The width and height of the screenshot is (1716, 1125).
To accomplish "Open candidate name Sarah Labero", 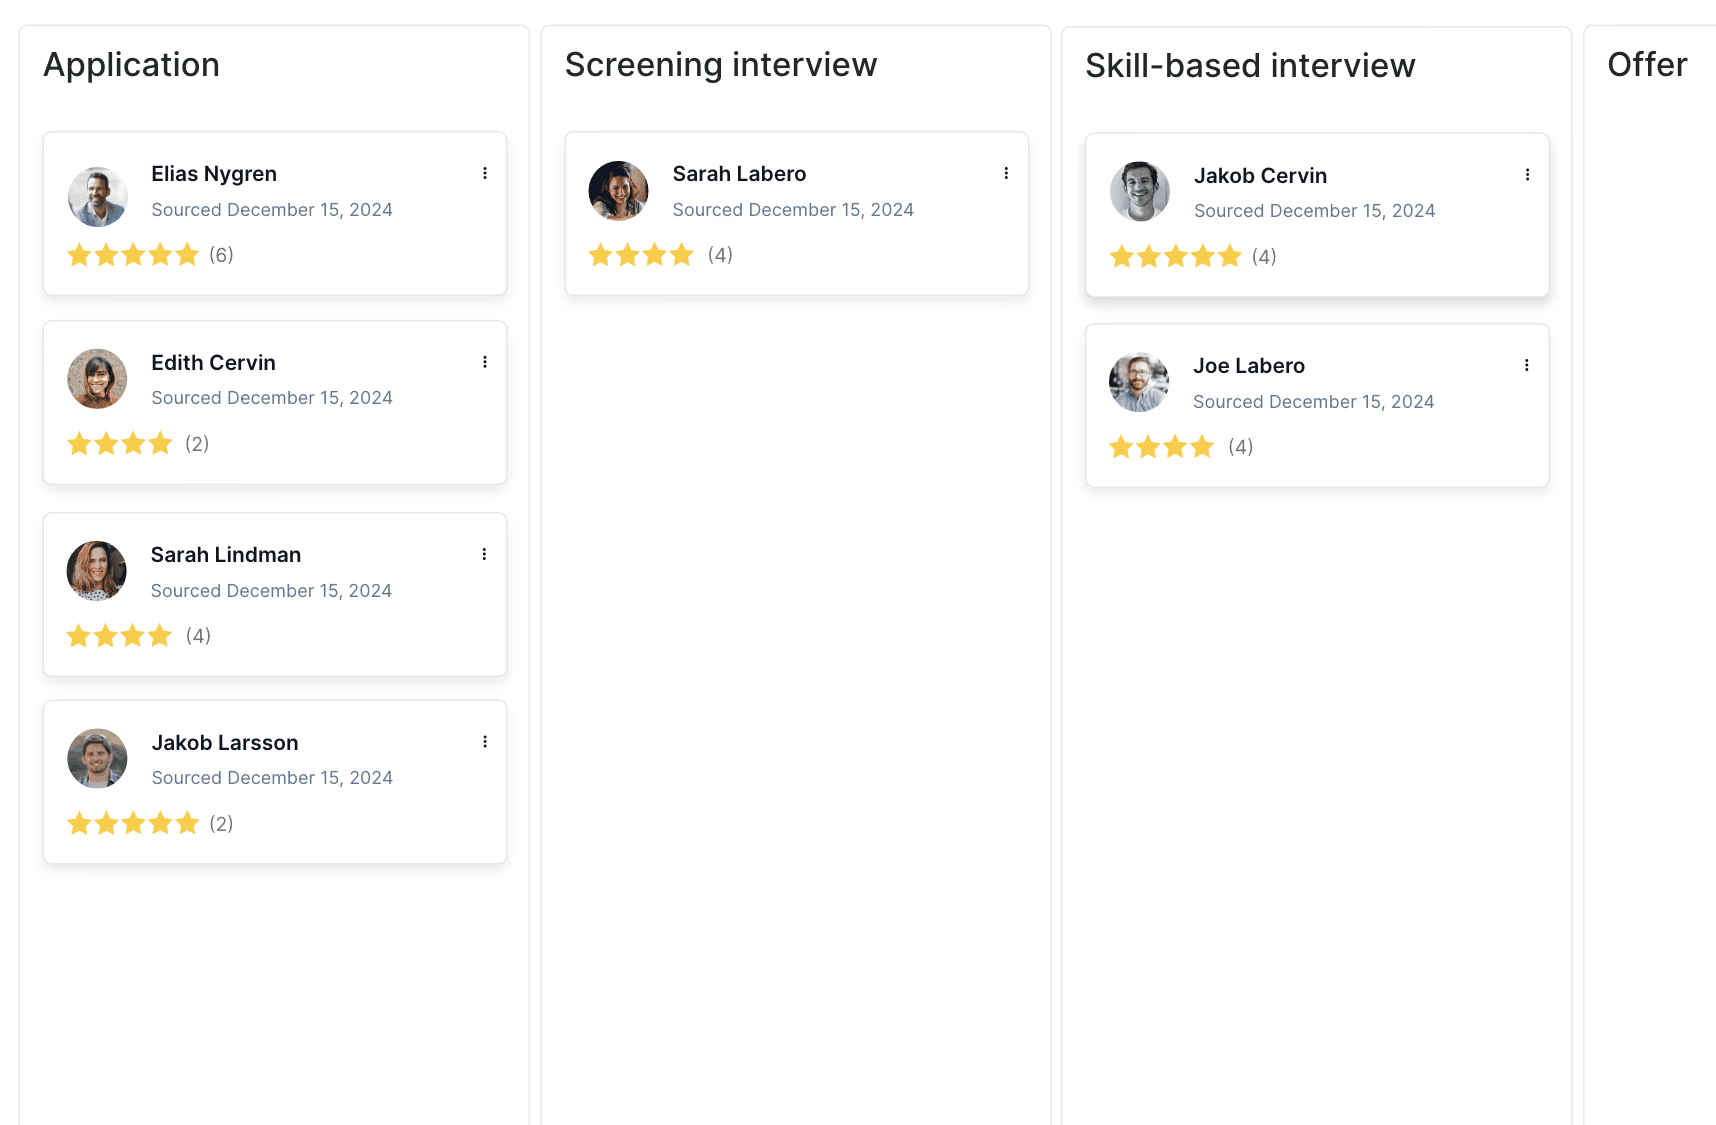I will click(739, 174).
